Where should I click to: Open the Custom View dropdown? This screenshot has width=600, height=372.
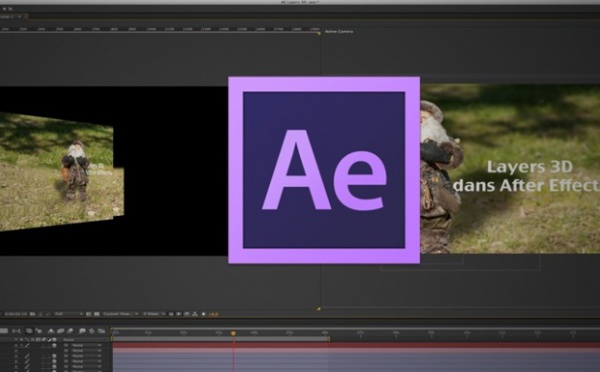(120, 314)
